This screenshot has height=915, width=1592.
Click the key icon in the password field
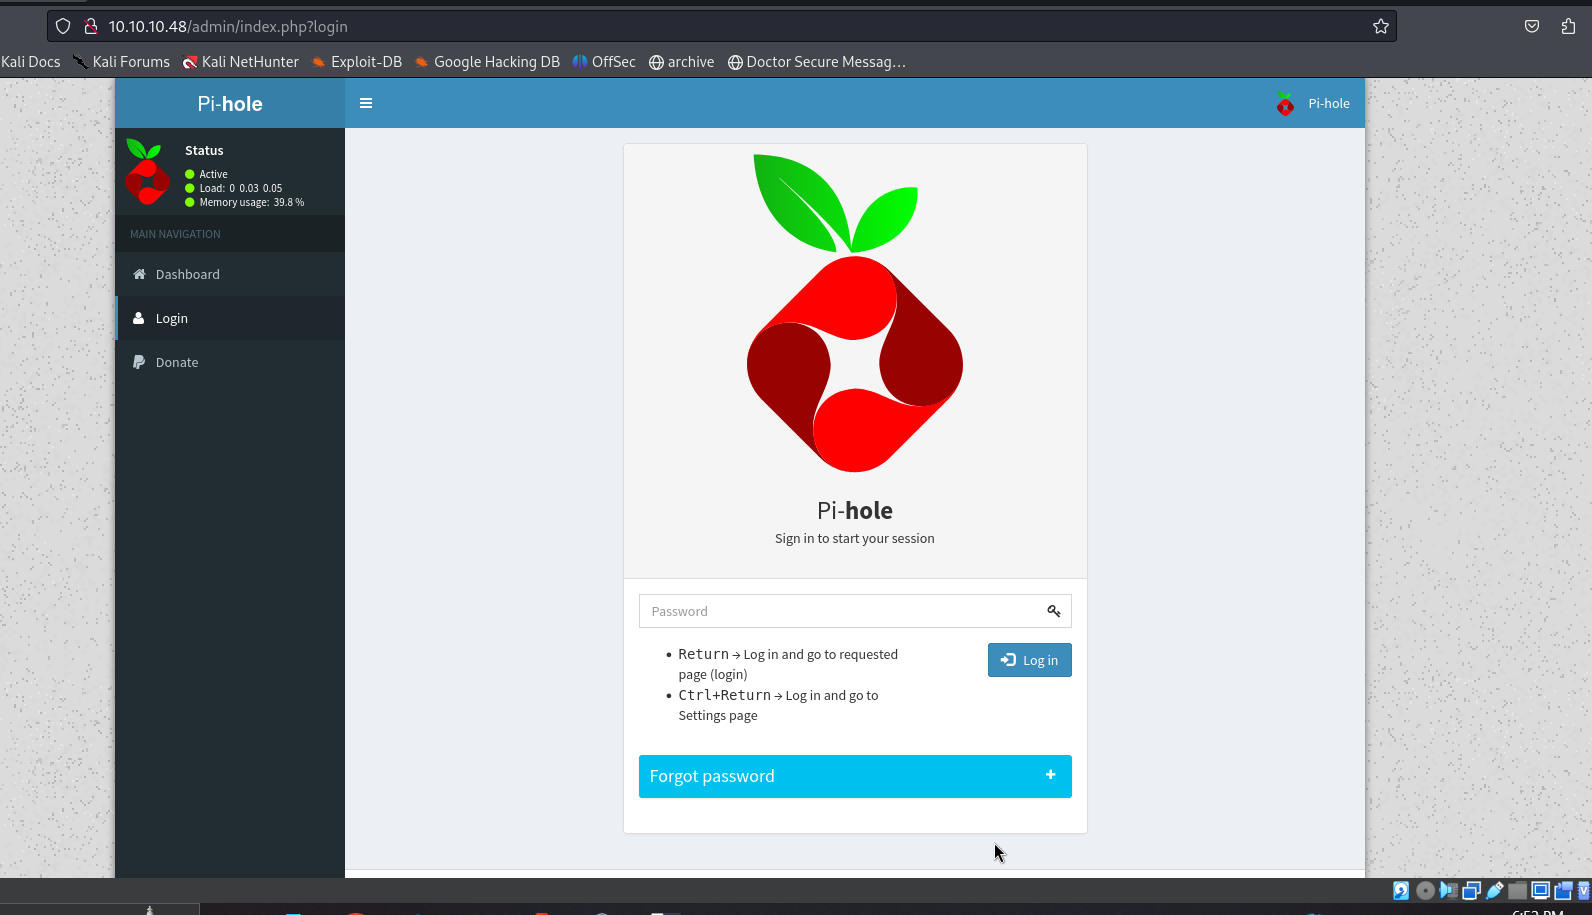click(x=1054, y=611)
